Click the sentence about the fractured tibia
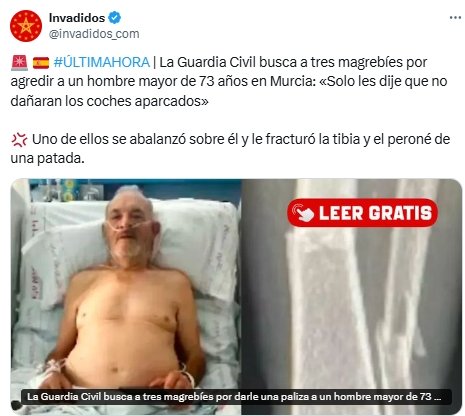This screenshot has width=465, height=416. pyautogui.click(x=230, y=149)
